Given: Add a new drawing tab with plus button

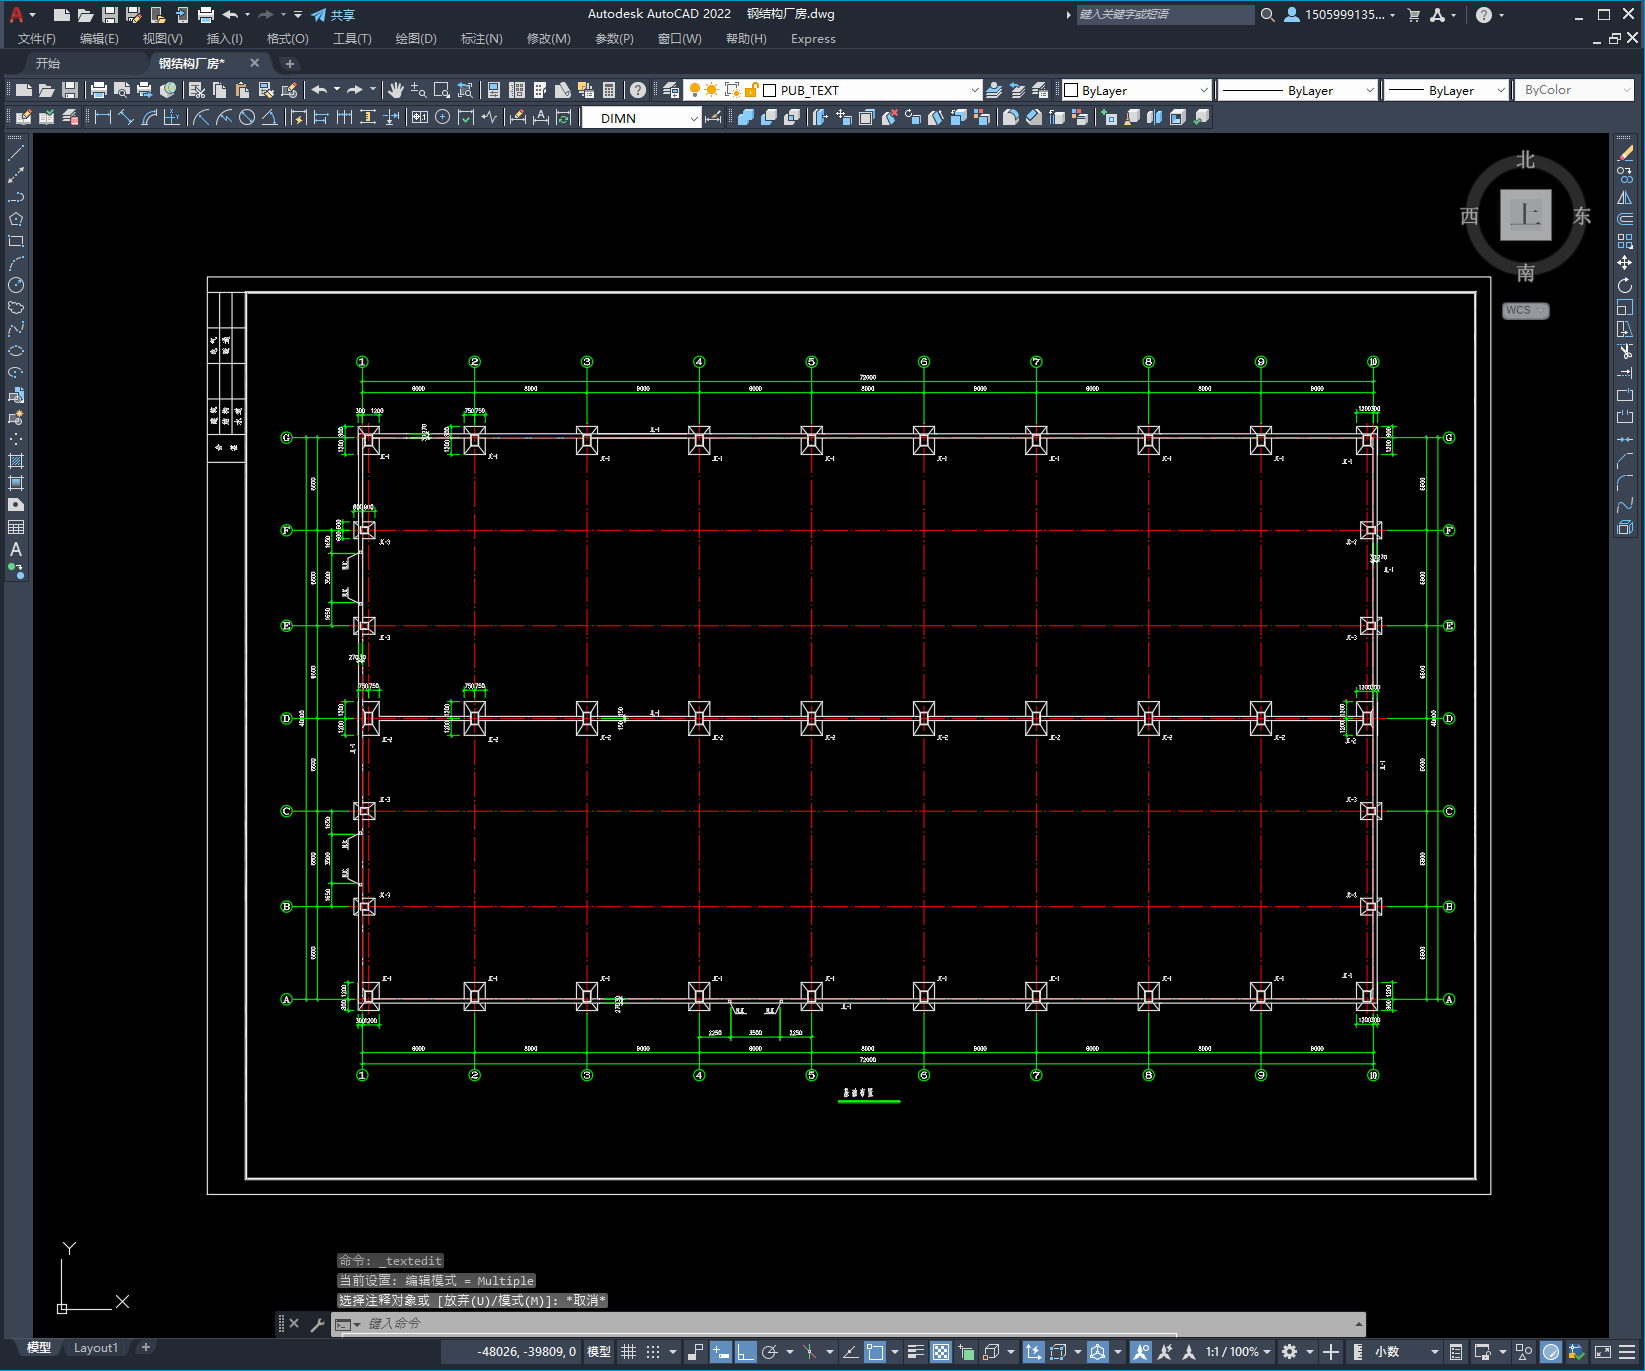Looking at the screenshot, I should 289,63.
